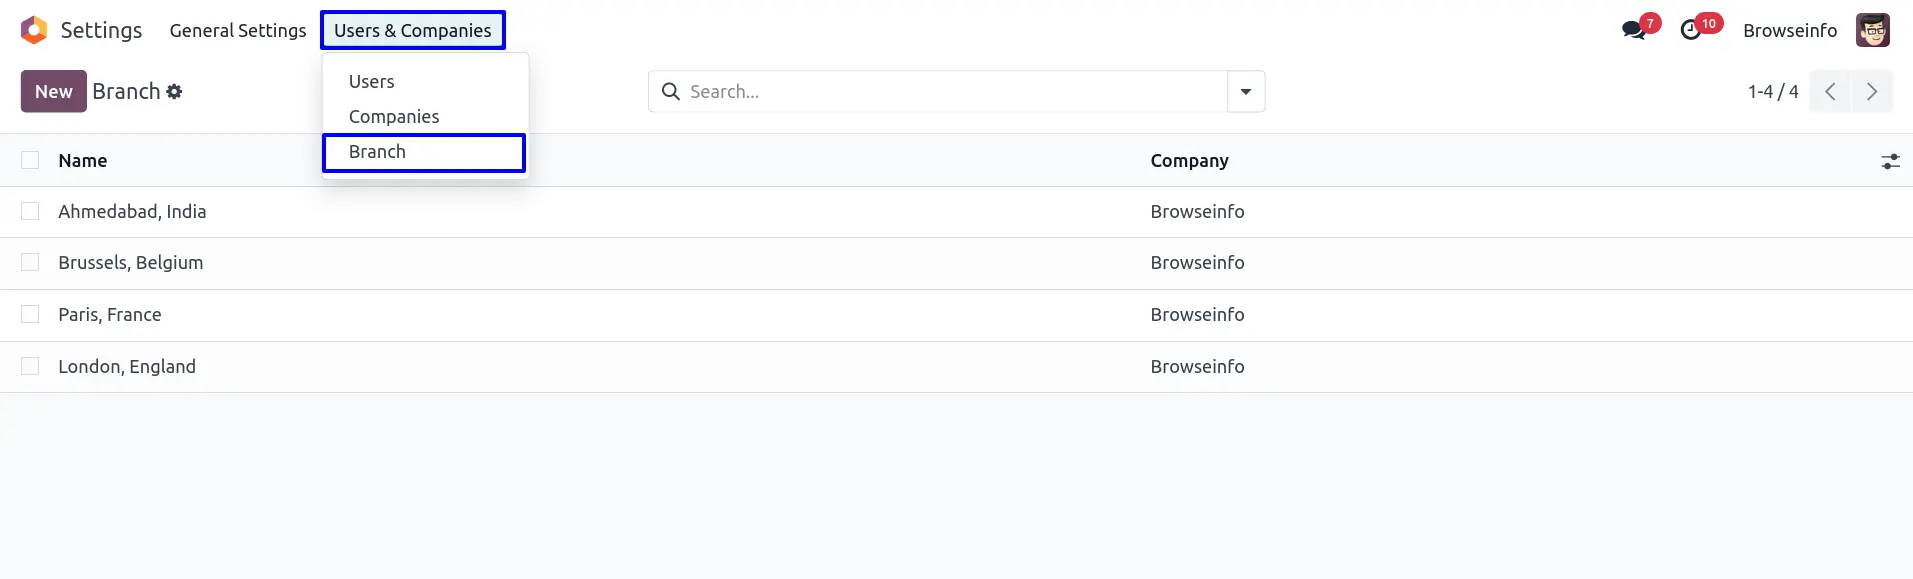
Task: Check the Ahmedabad, India row checkbox
Action: [30, 211]
